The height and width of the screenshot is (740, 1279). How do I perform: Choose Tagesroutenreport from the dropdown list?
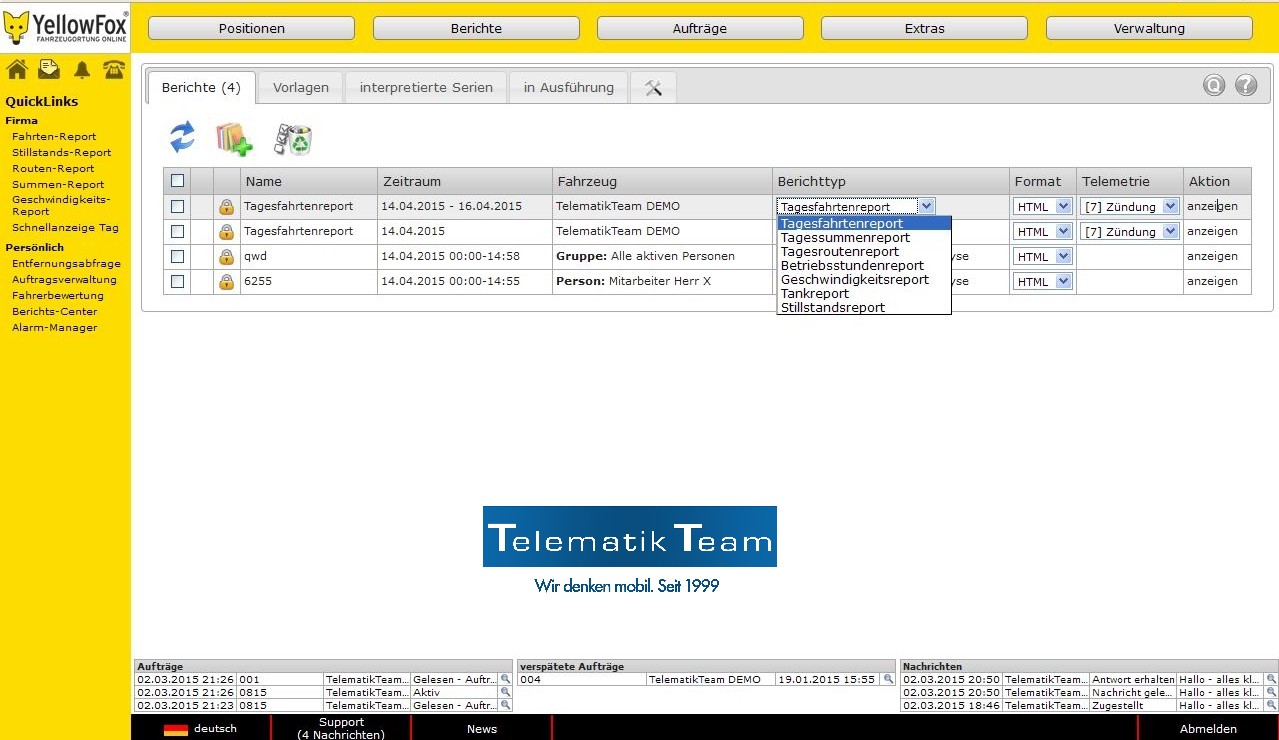(864, 252)
